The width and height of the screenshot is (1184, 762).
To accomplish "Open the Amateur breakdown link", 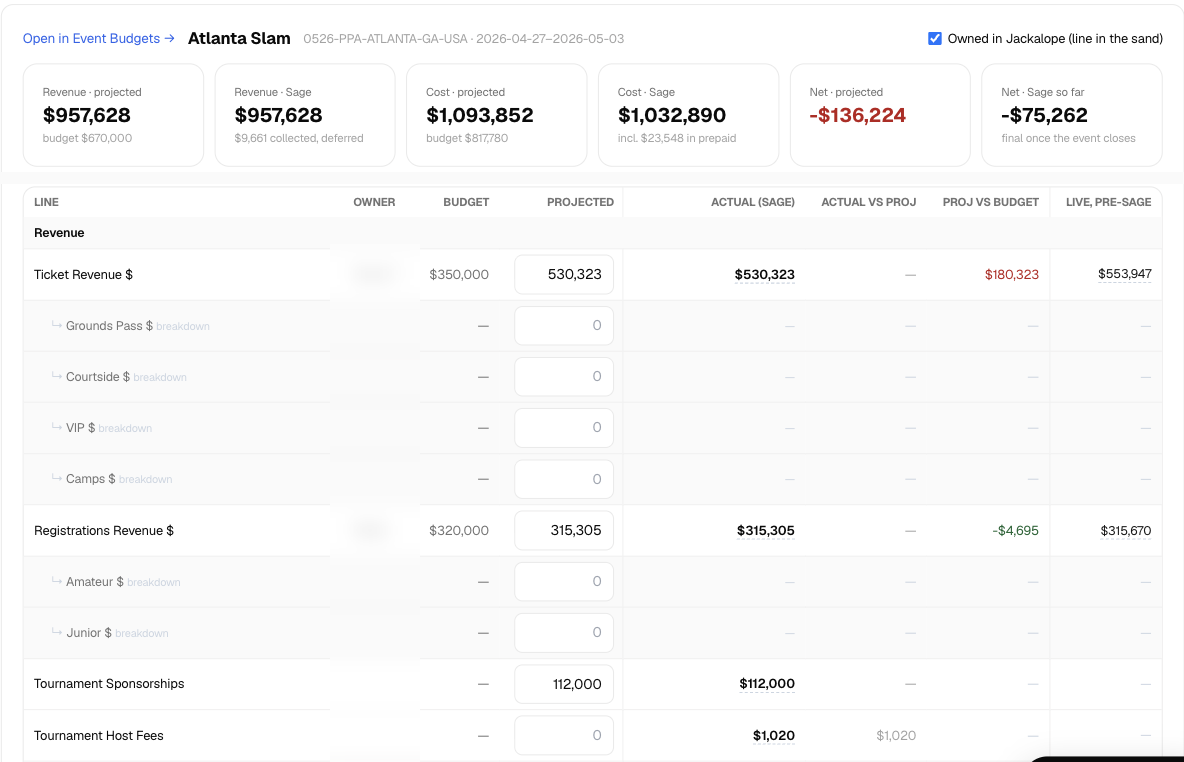I will pyautogui.click(x=154, y=582).
